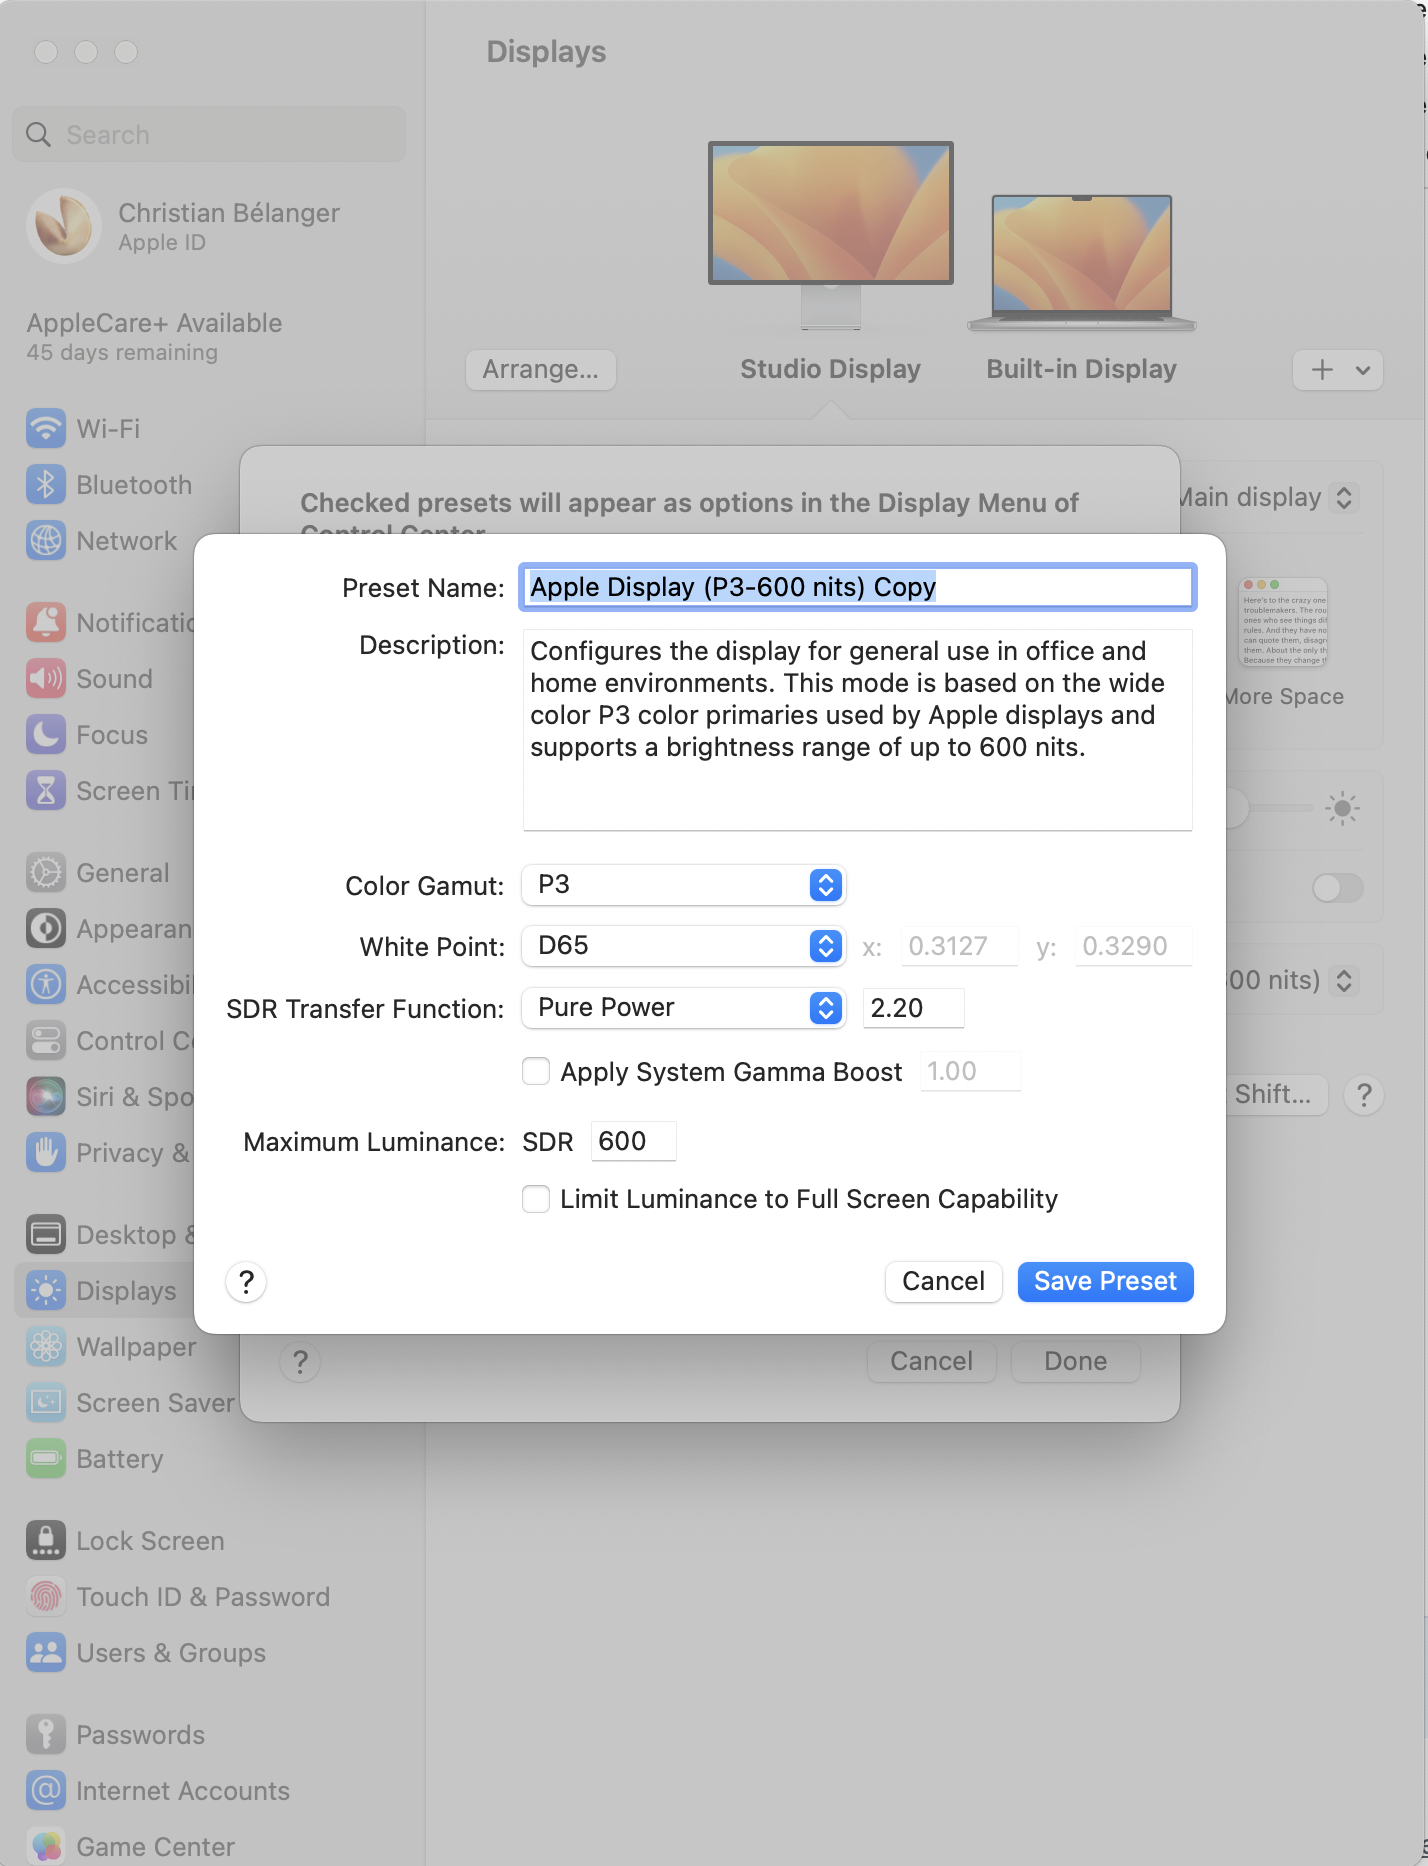Click AppleCare+ Available notice
The width and height of the screenshot is (1428, 1866).
pos(155,337)
